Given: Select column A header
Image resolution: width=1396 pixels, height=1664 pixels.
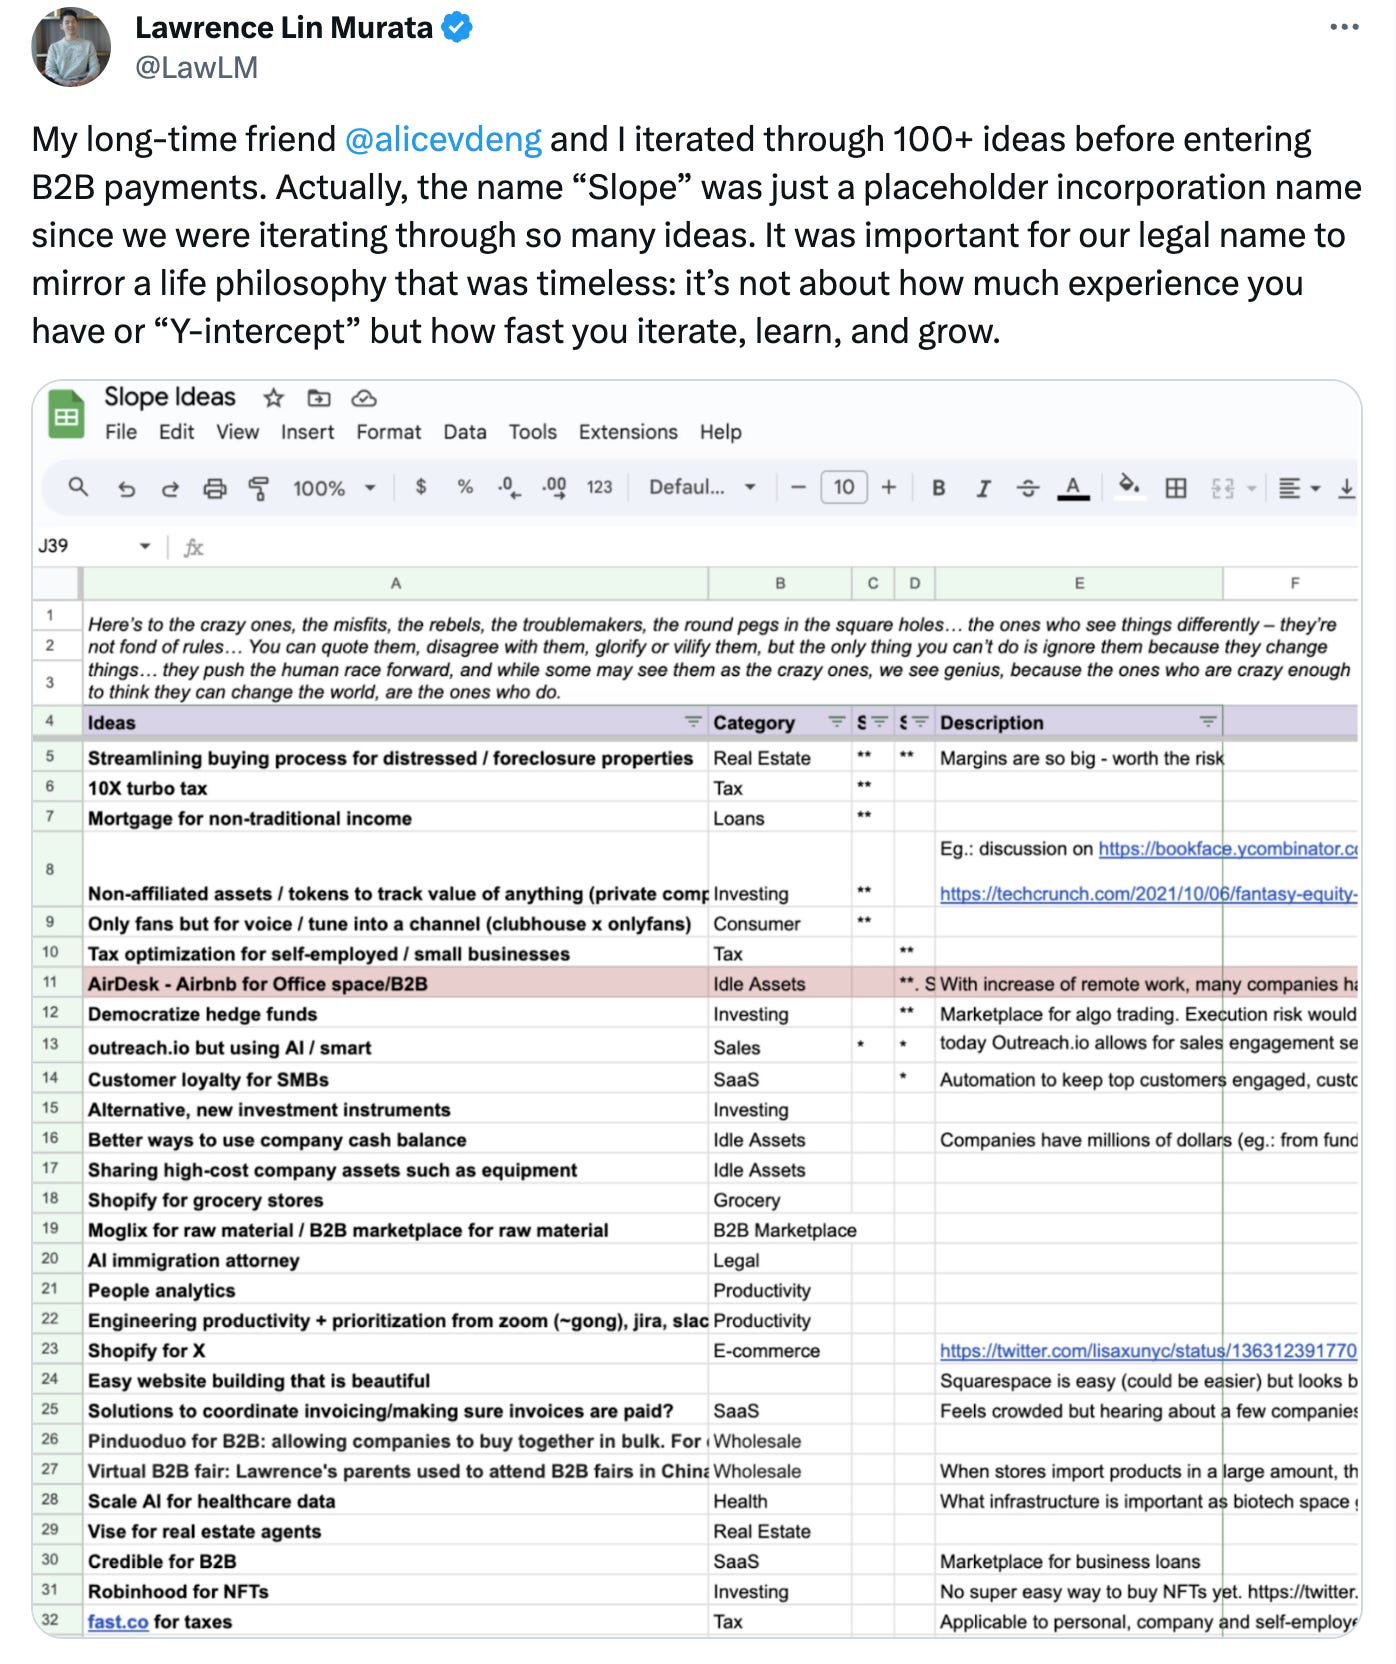Looking at the screenshot, I should (x=395, y=583).
